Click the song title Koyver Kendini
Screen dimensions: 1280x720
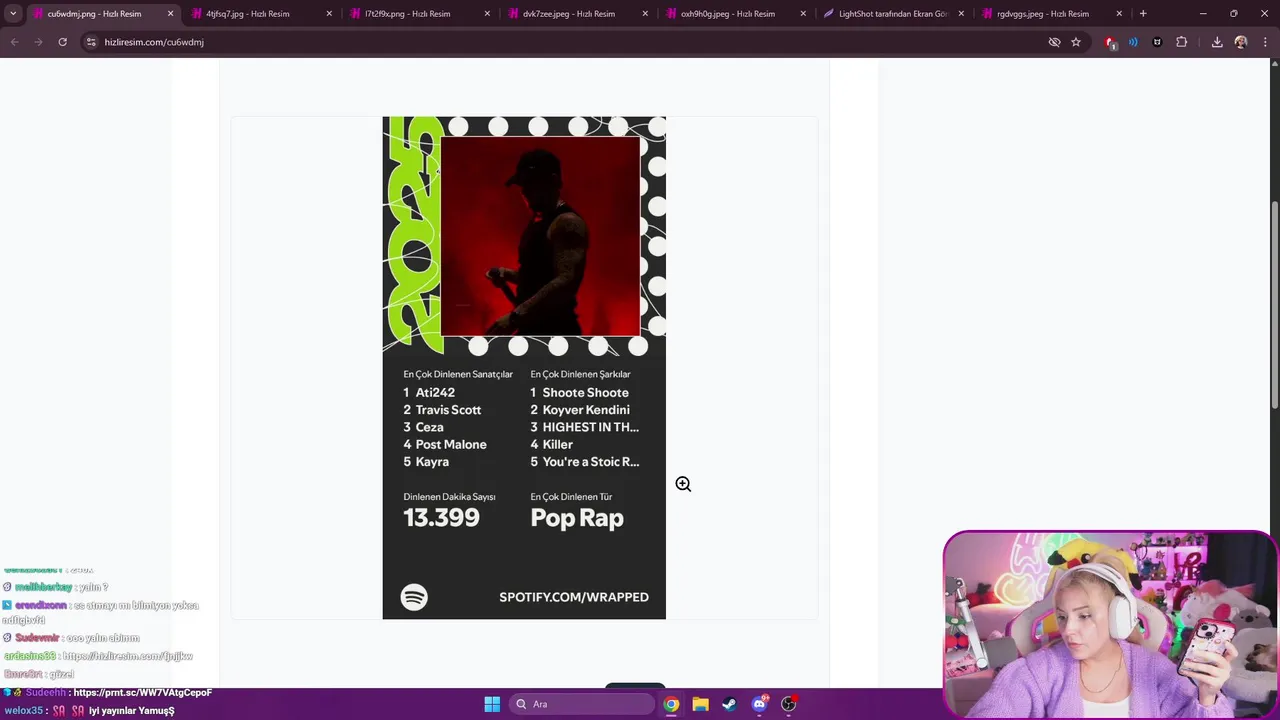point(586,410)
